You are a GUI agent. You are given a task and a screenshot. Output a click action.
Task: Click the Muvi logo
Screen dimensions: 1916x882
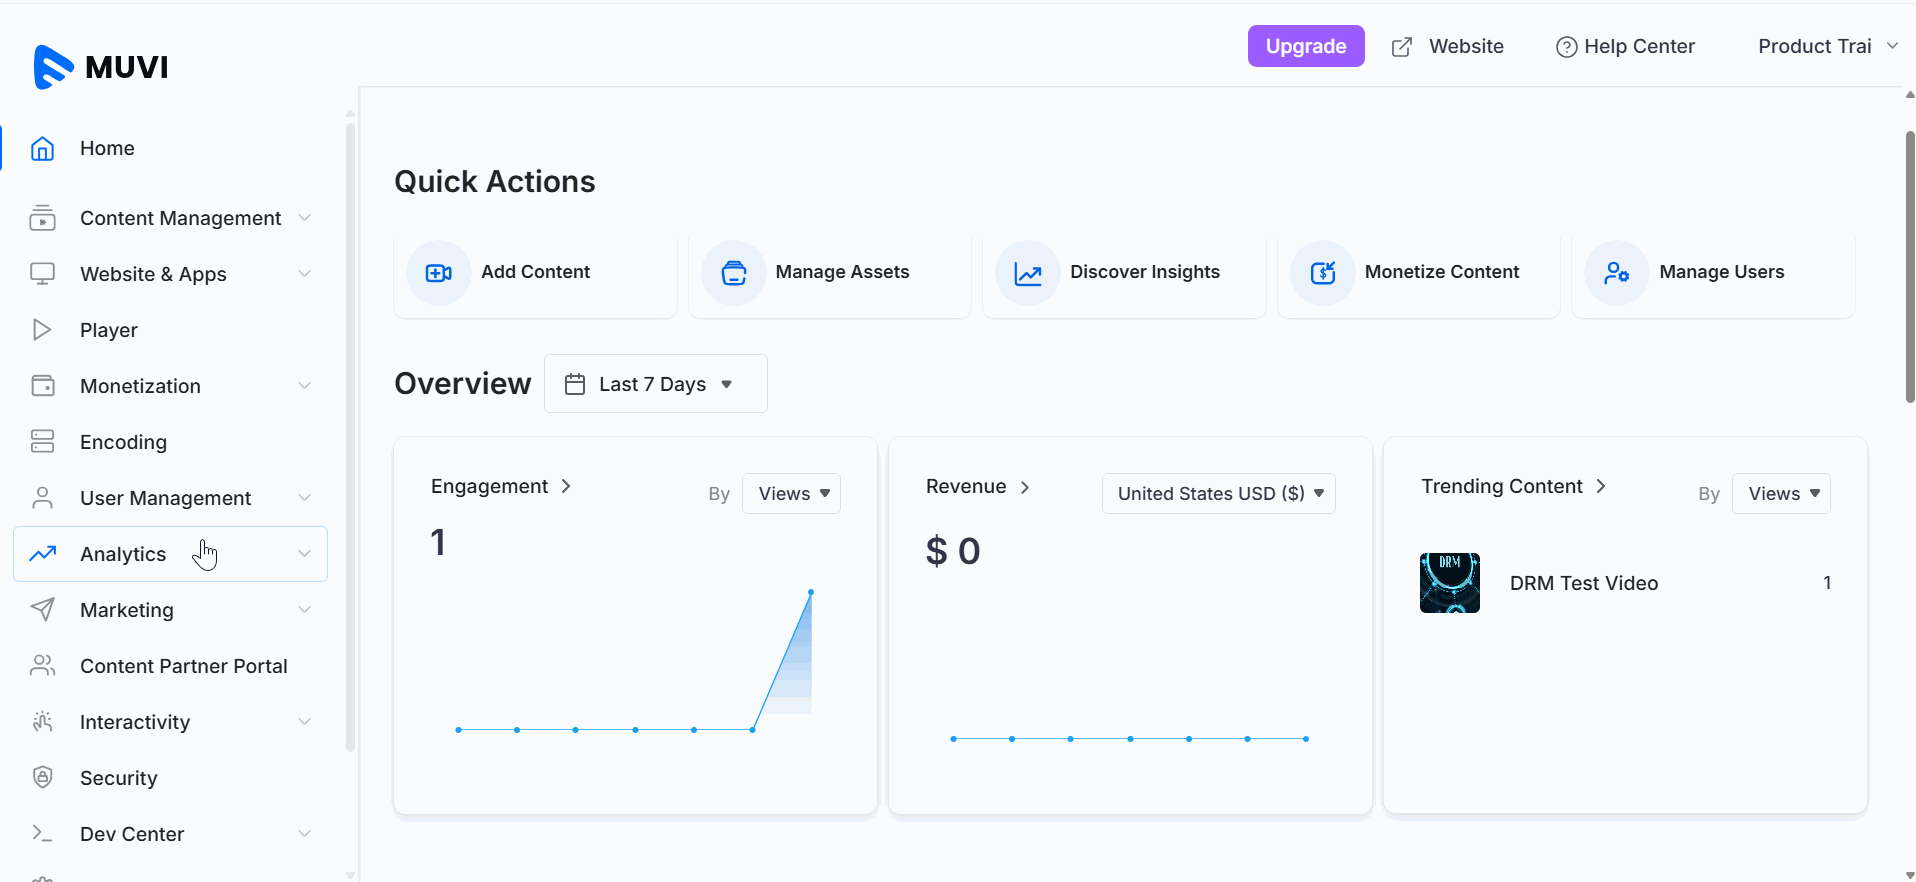point(100,67)
